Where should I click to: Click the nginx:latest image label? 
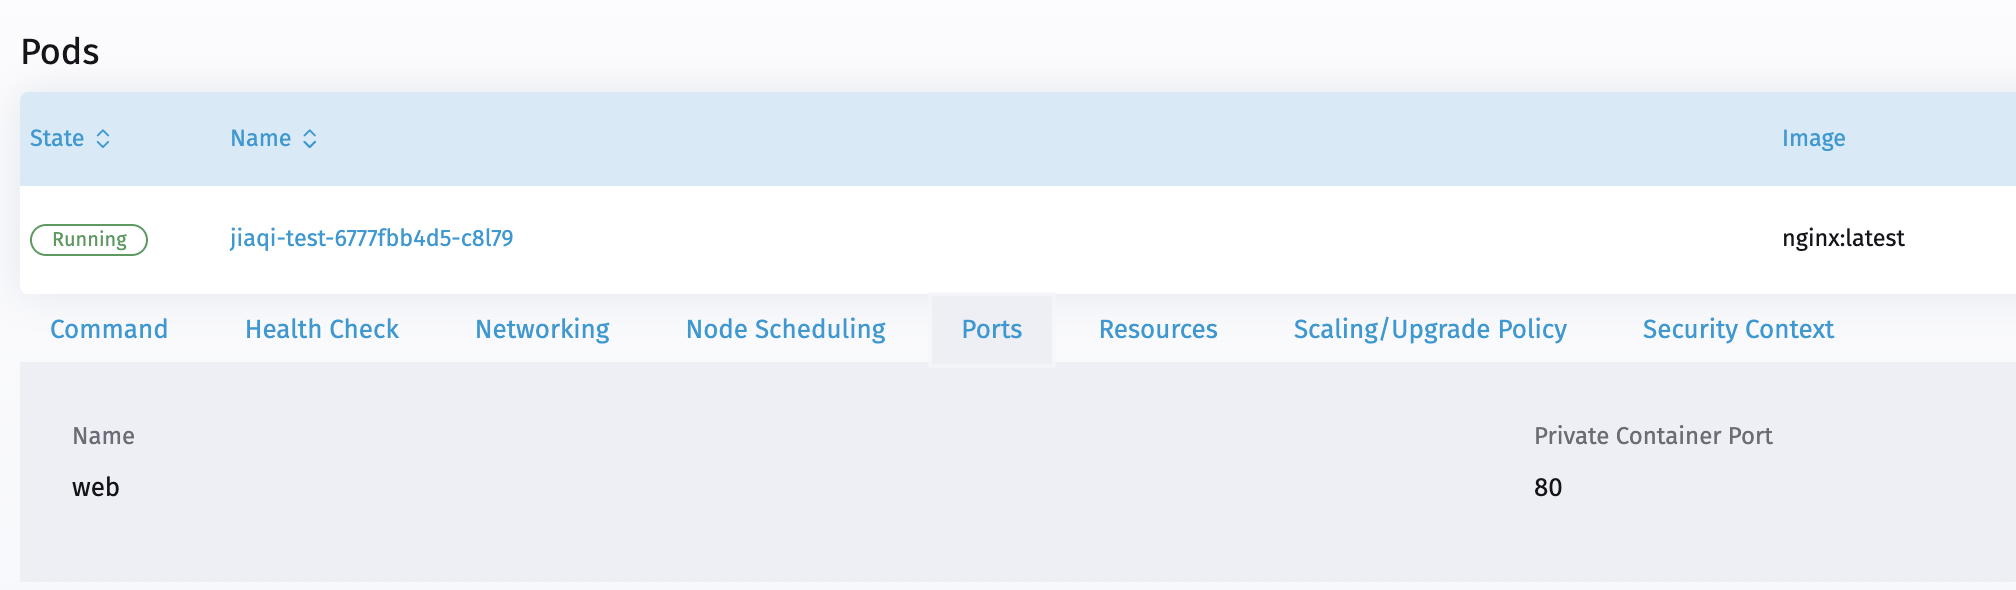click(1843, 239)
